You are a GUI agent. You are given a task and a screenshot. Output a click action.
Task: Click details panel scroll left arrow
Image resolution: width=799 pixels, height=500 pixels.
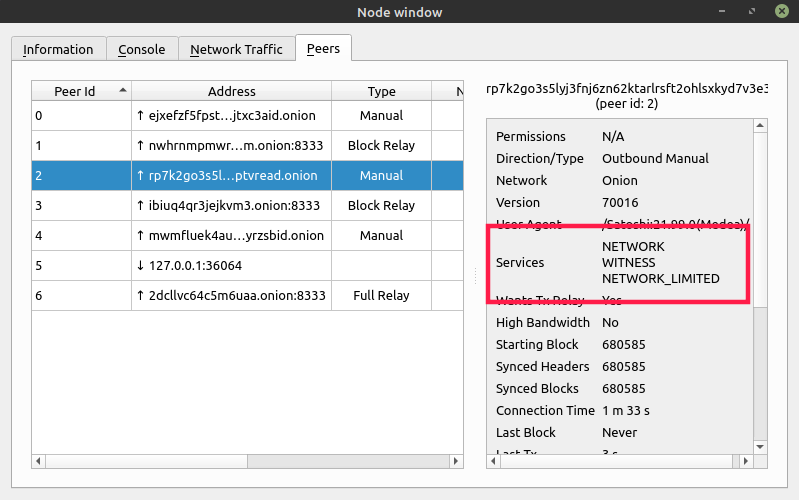[x=493, y=461]
